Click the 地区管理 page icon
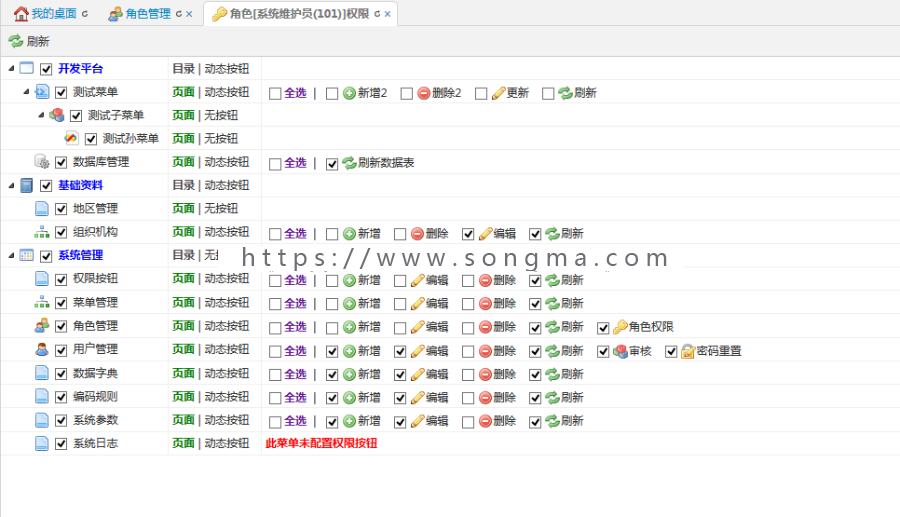The width and height of the screenshot is (900, 517). pos(42,208)
